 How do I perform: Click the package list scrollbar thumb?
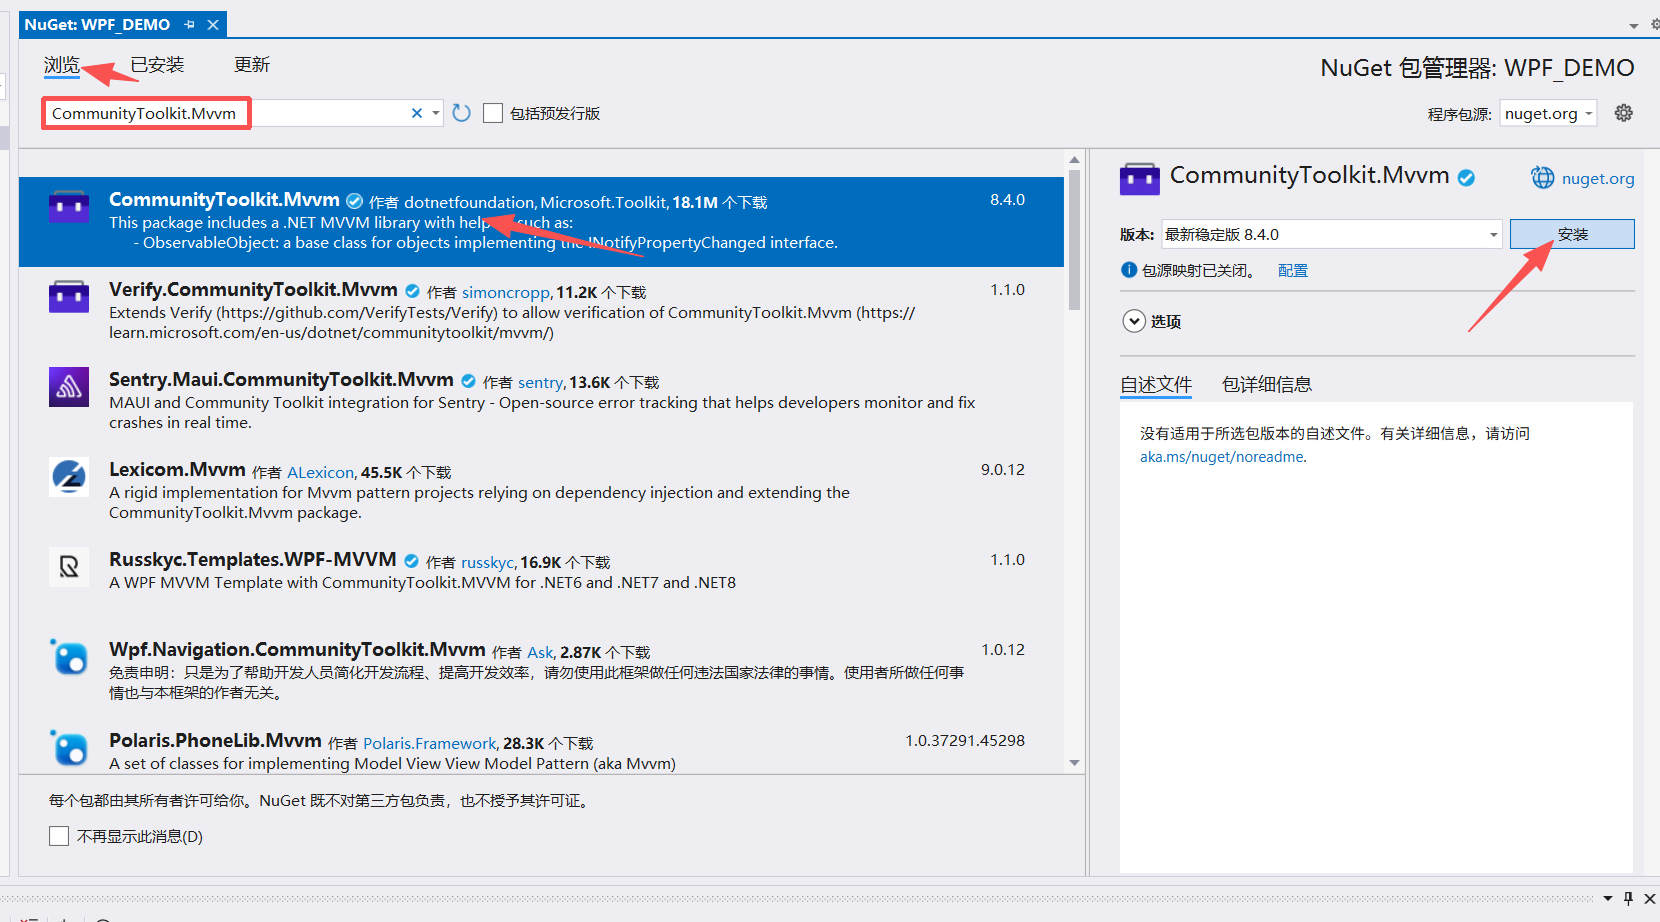tap(1074, 240)
